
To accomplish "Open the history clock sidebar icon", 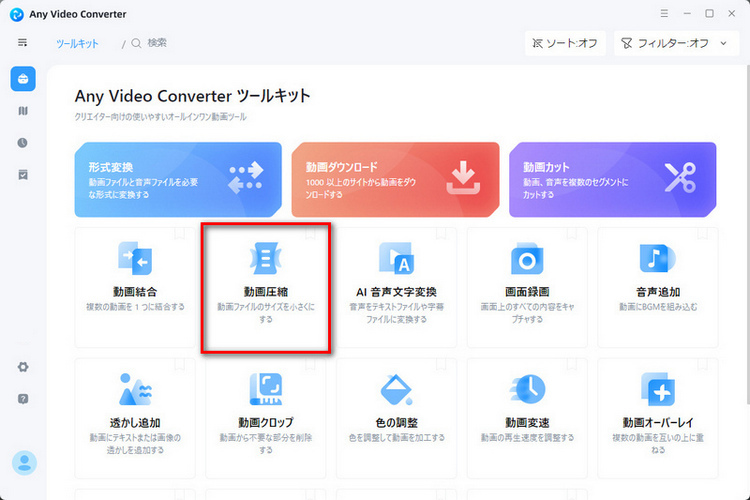I will pos(22,143).
